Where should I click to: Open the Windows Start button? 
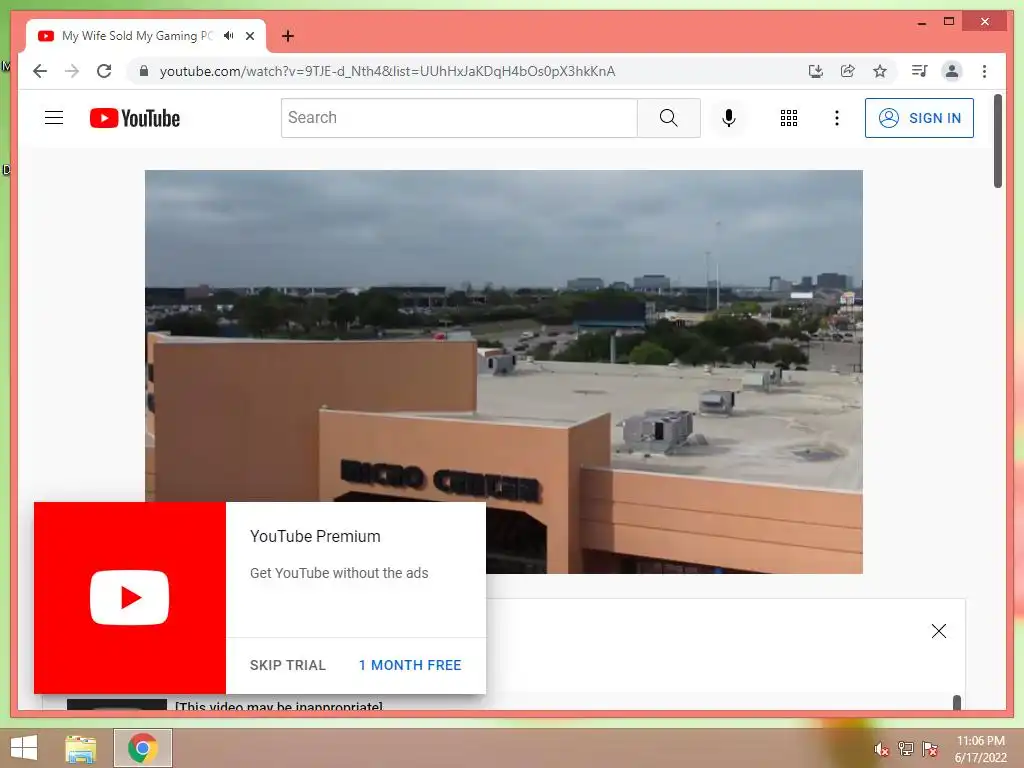(24, 748)
